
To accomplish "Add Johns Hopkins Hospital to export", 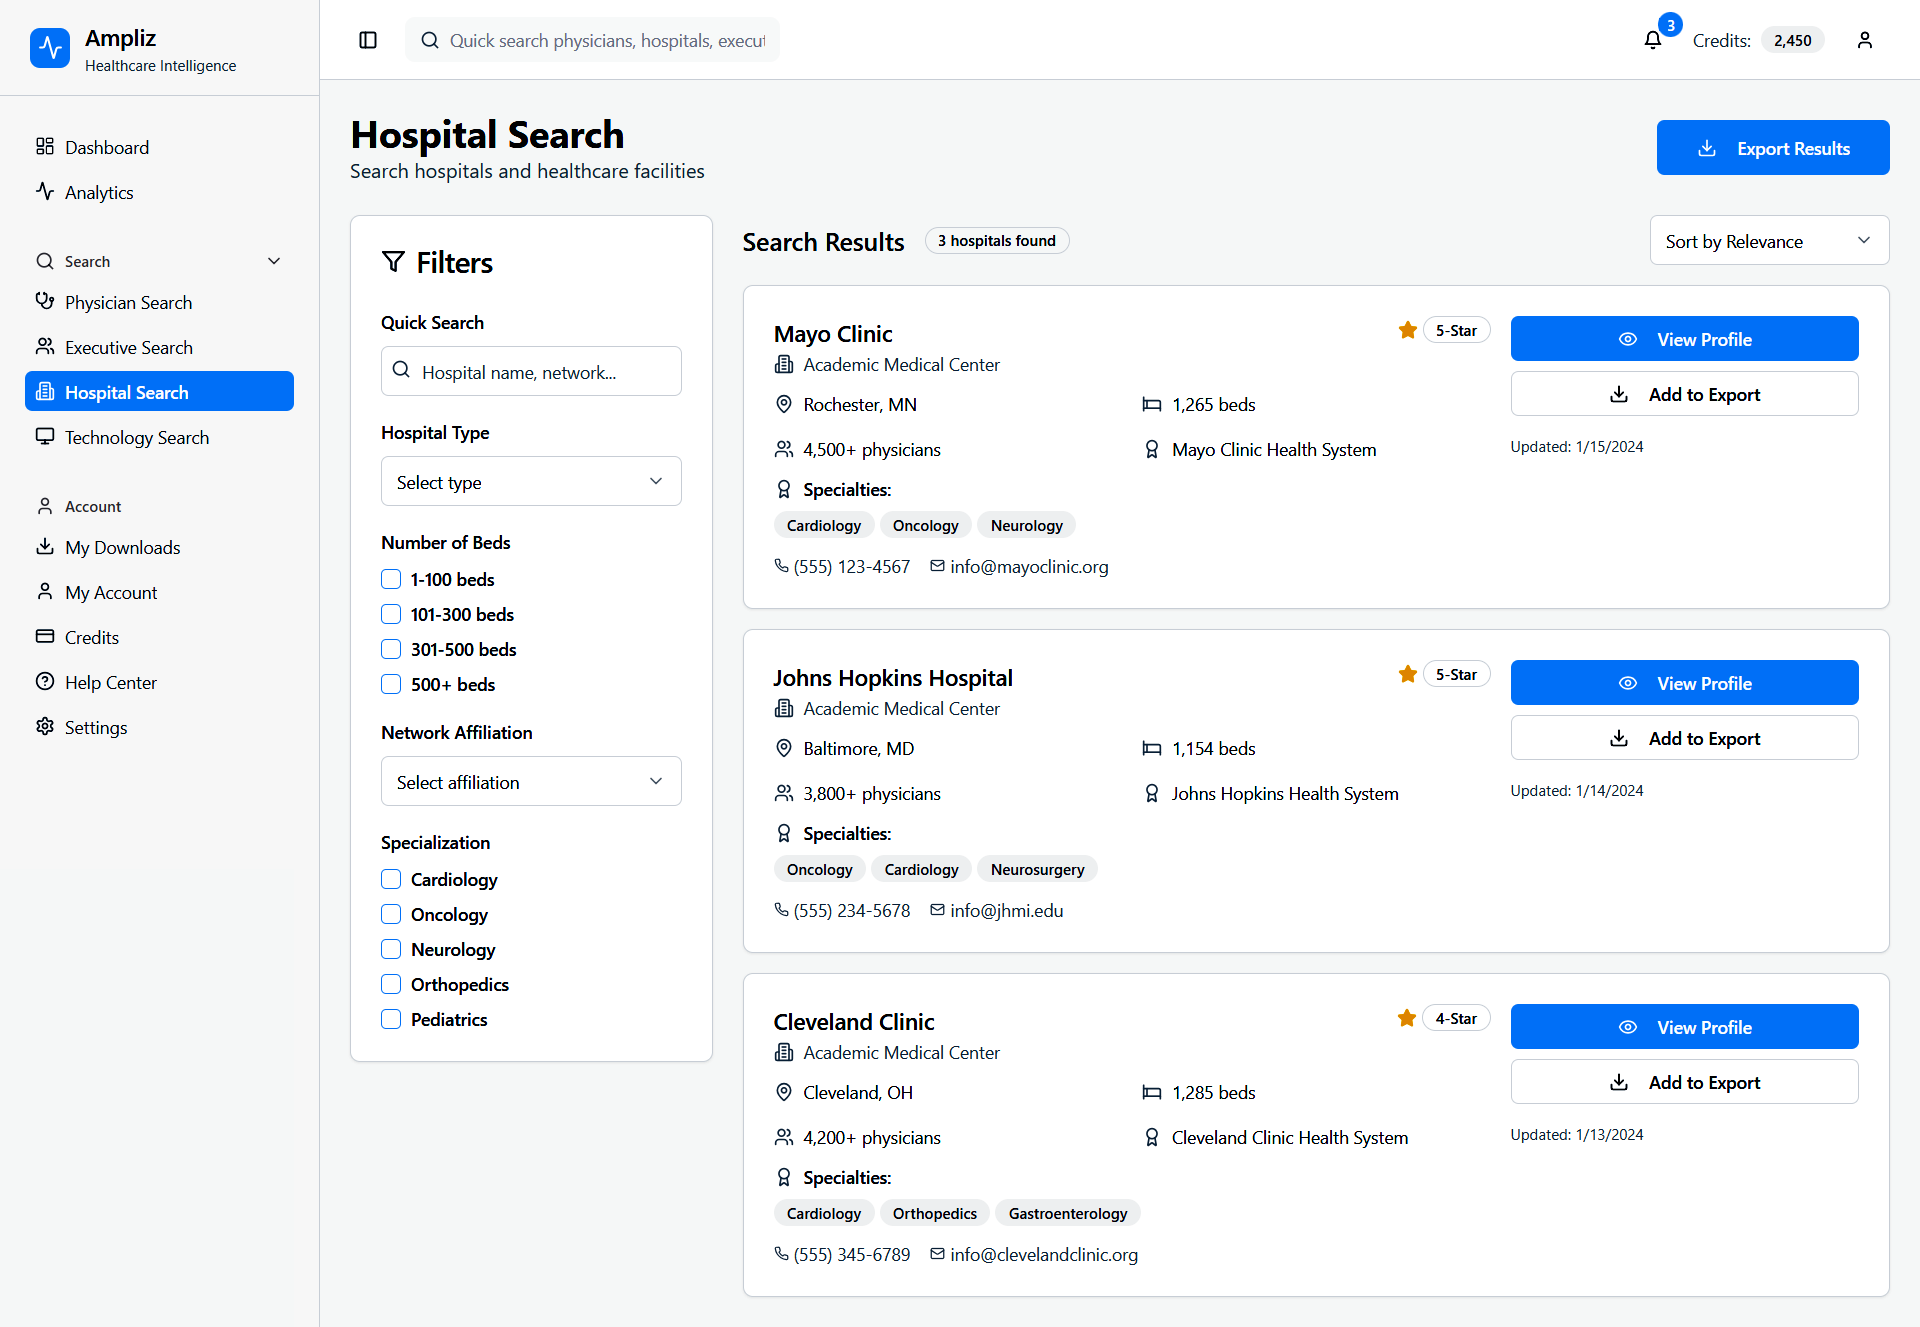I will pos(1684,738).
